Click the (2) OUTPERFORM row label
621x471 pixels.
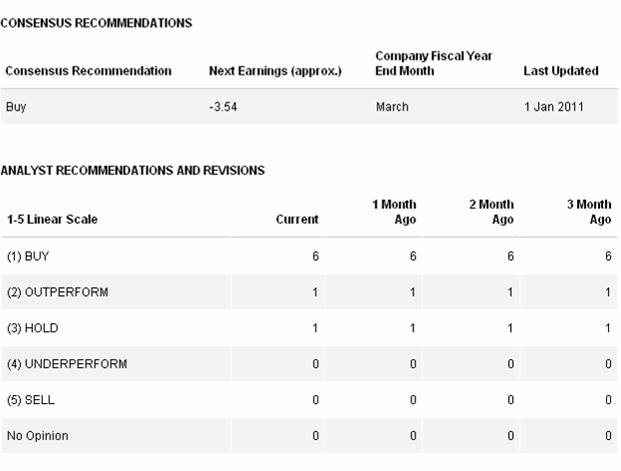[57, 292]
